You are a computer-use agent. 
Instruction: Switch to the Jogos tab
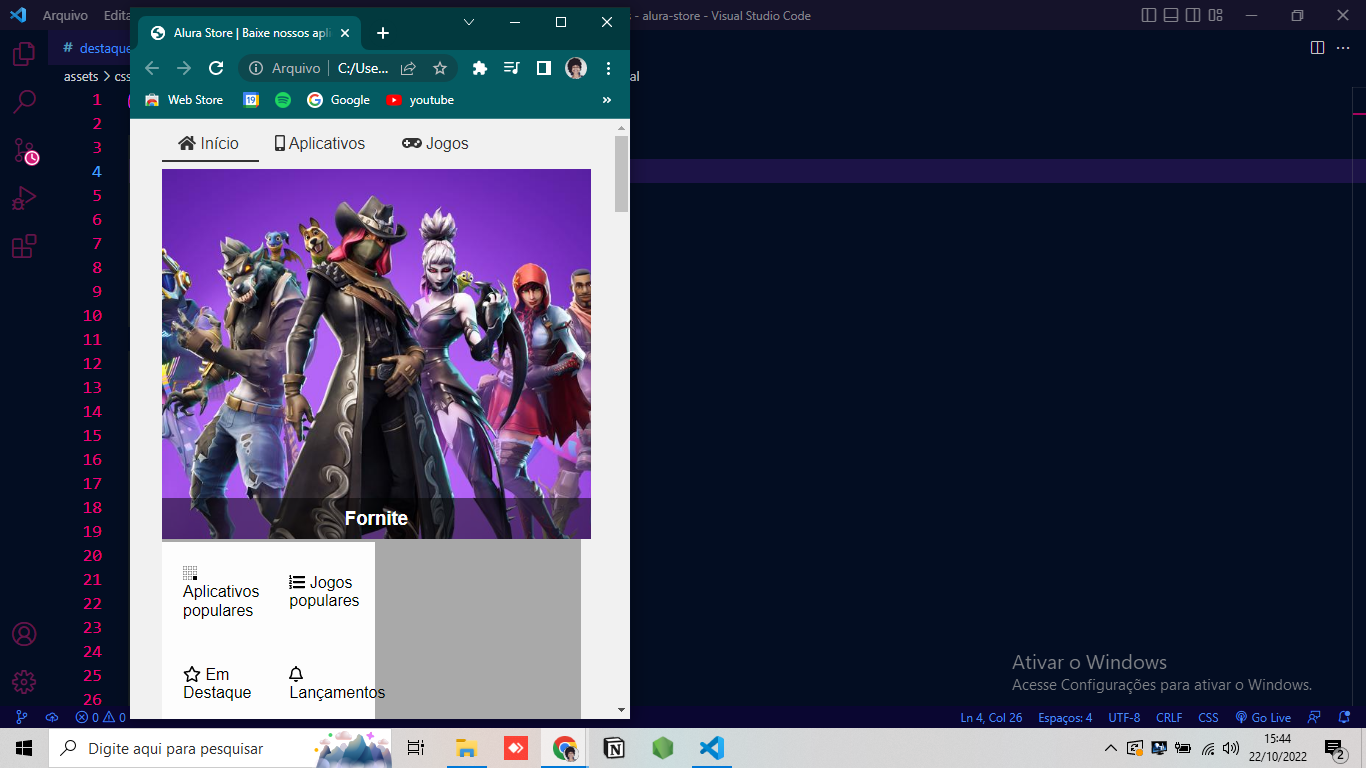point(435,143)
